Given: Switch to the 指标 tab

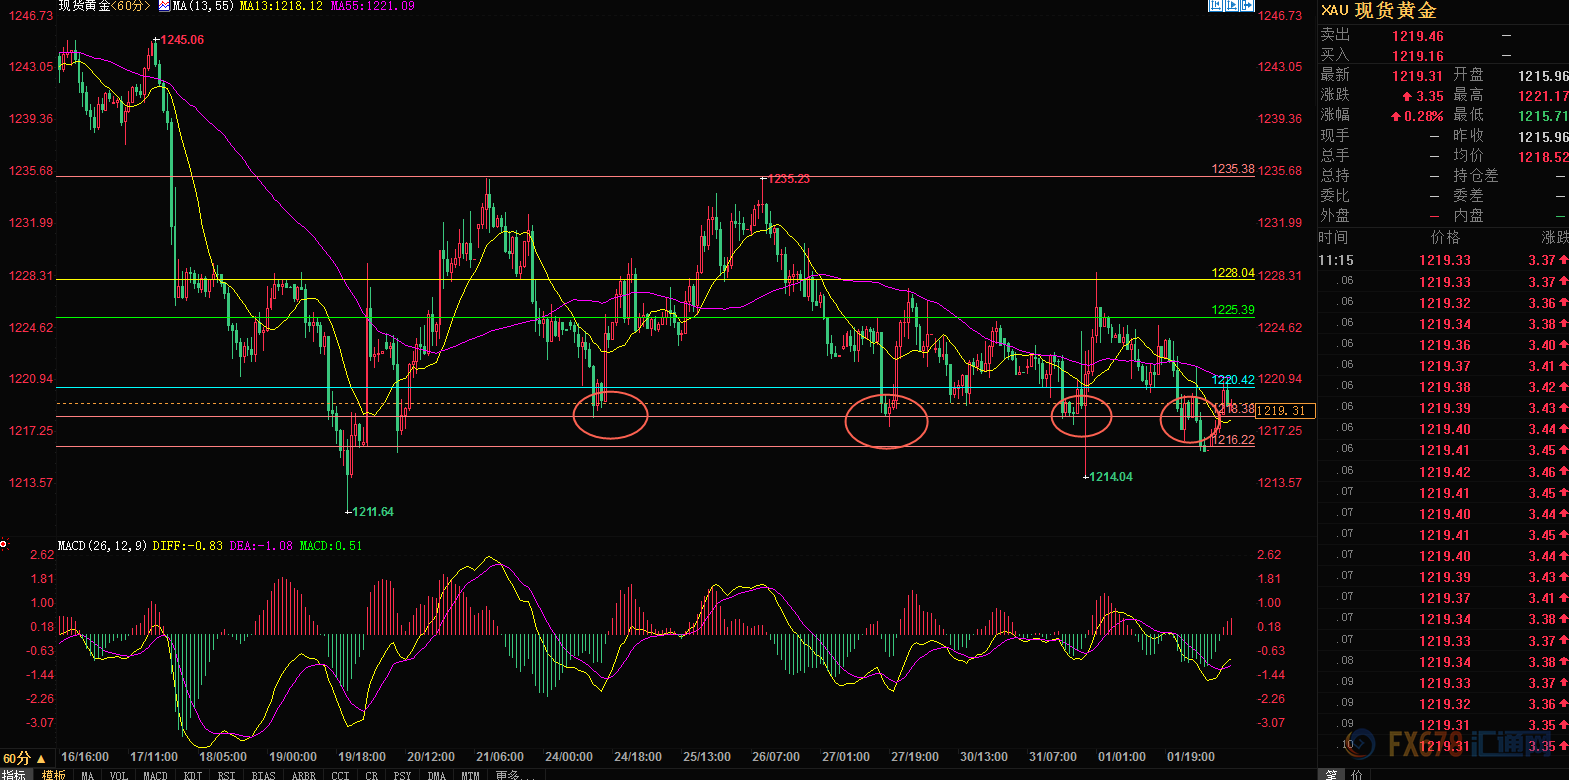Looking at the screenshot, I should click(x=14, y=775).
